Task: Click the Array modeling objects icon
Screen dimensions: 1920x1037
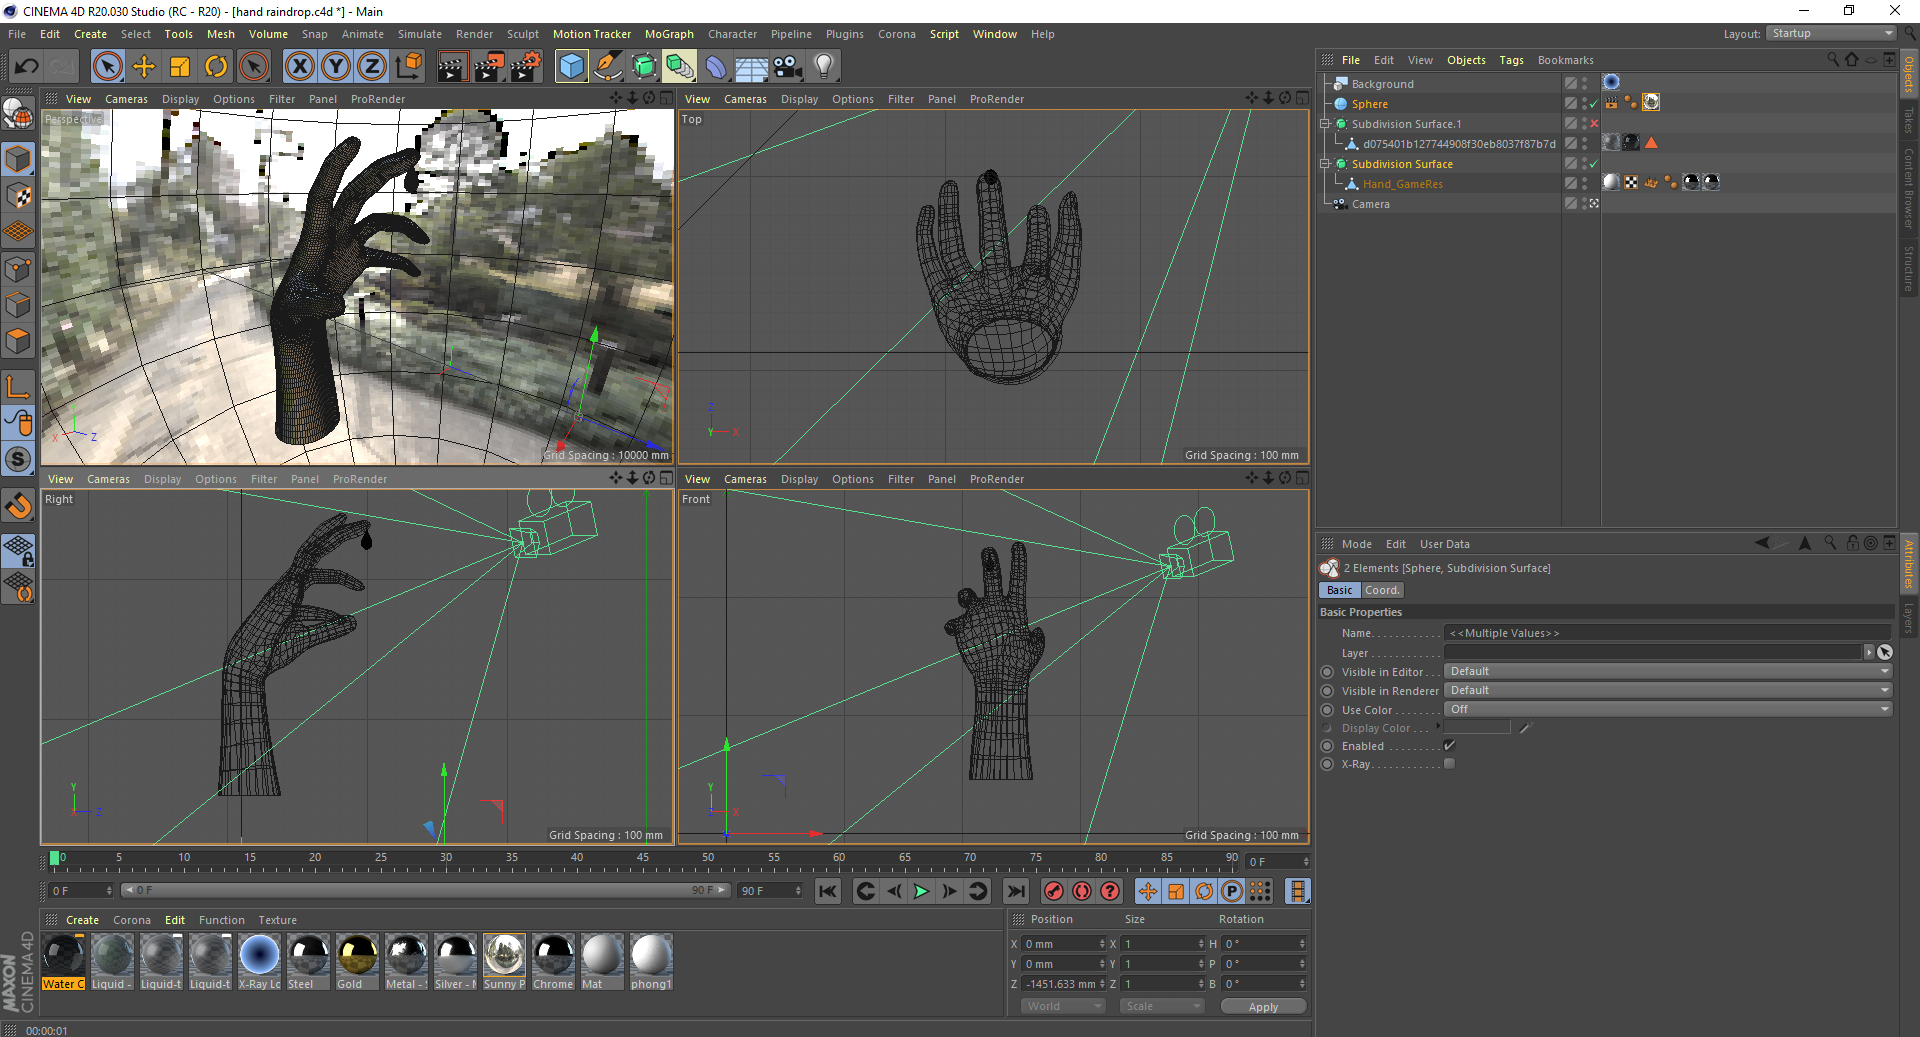Action: coord(680,67)
